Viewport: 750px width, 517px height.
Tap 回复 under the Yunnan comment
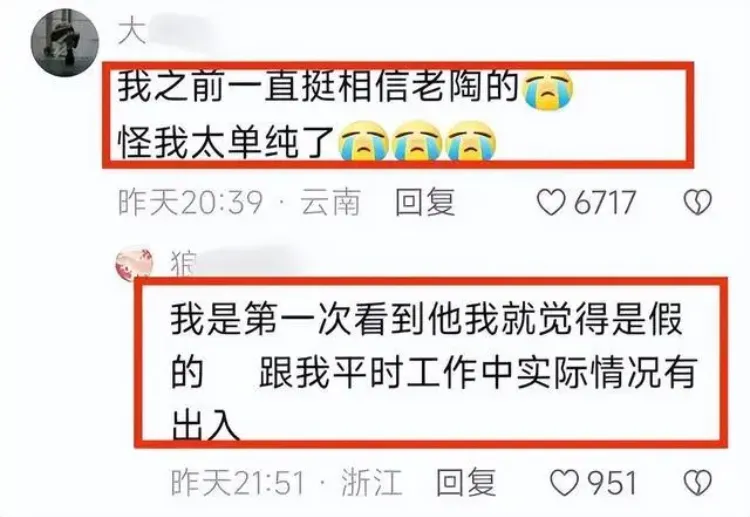coord(425,202)
